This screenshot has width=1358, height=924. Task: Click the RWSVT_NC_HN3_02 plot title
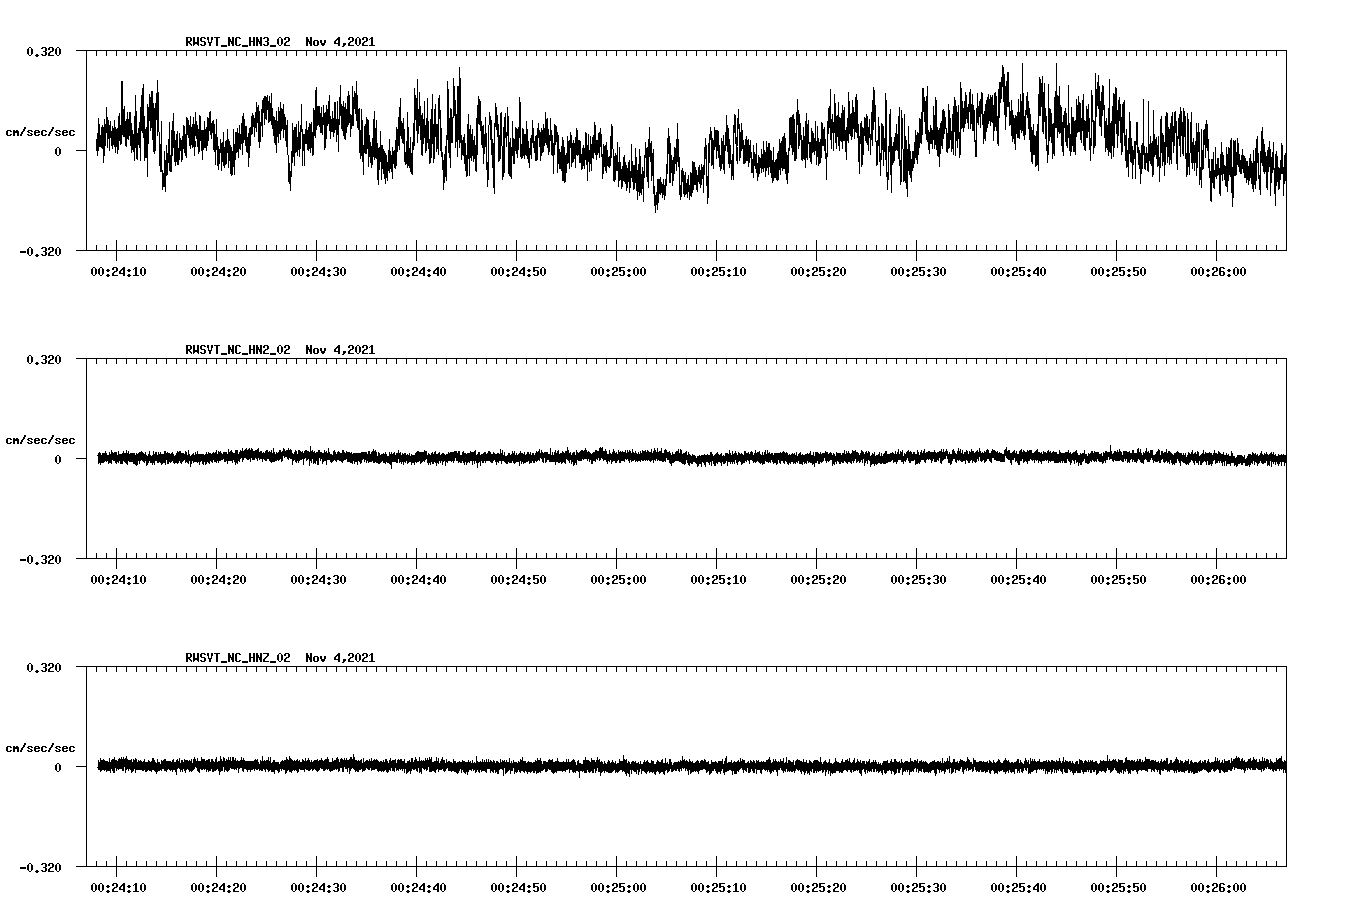280,42
